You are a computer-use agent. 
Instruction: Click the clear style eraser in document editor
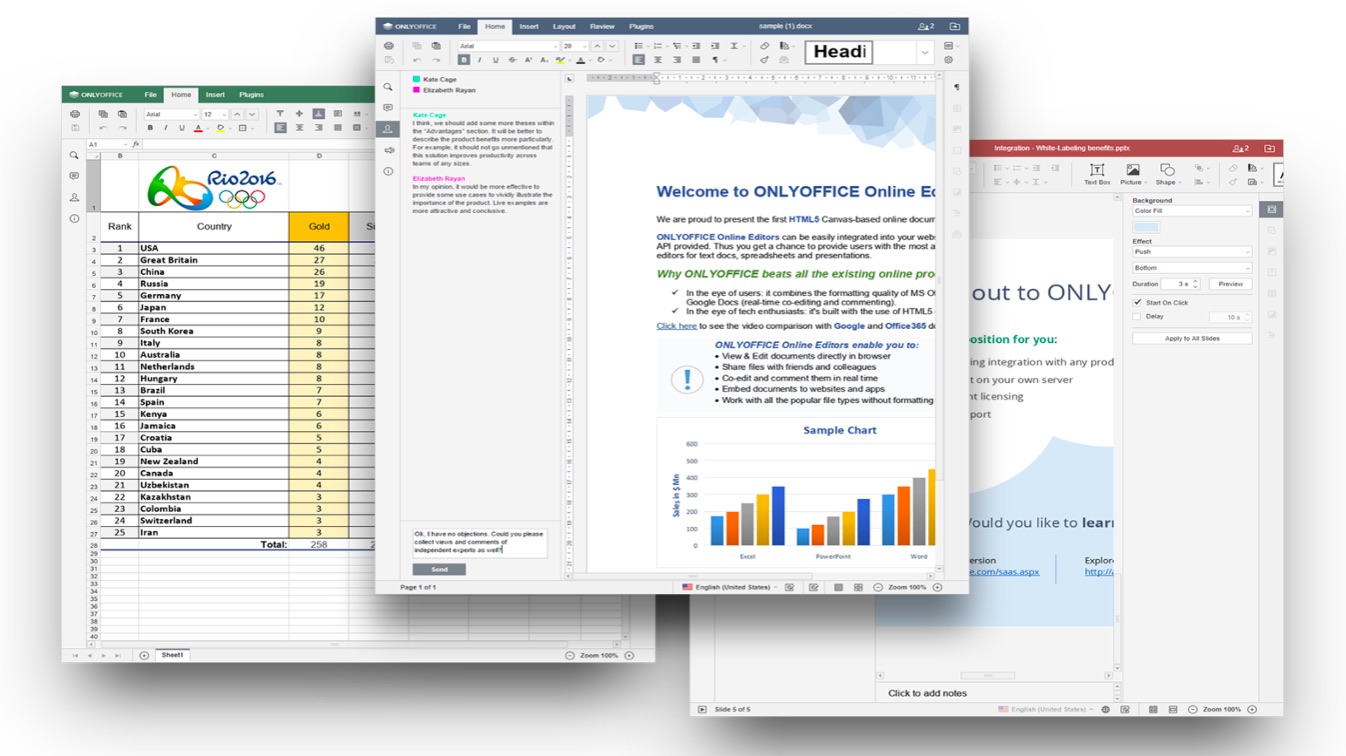coord(765,46)
